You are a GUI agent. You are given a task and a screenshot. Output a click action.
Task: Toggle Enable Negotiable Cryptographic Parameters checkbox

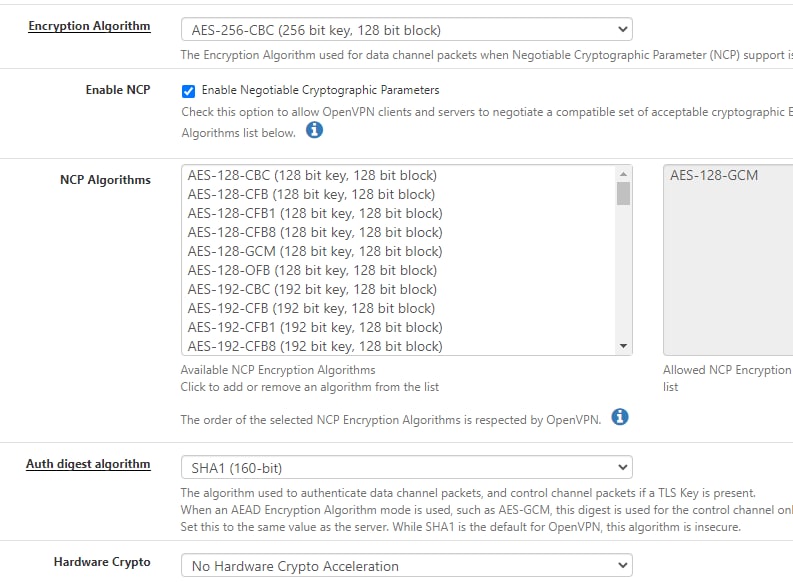coord(188,91)
